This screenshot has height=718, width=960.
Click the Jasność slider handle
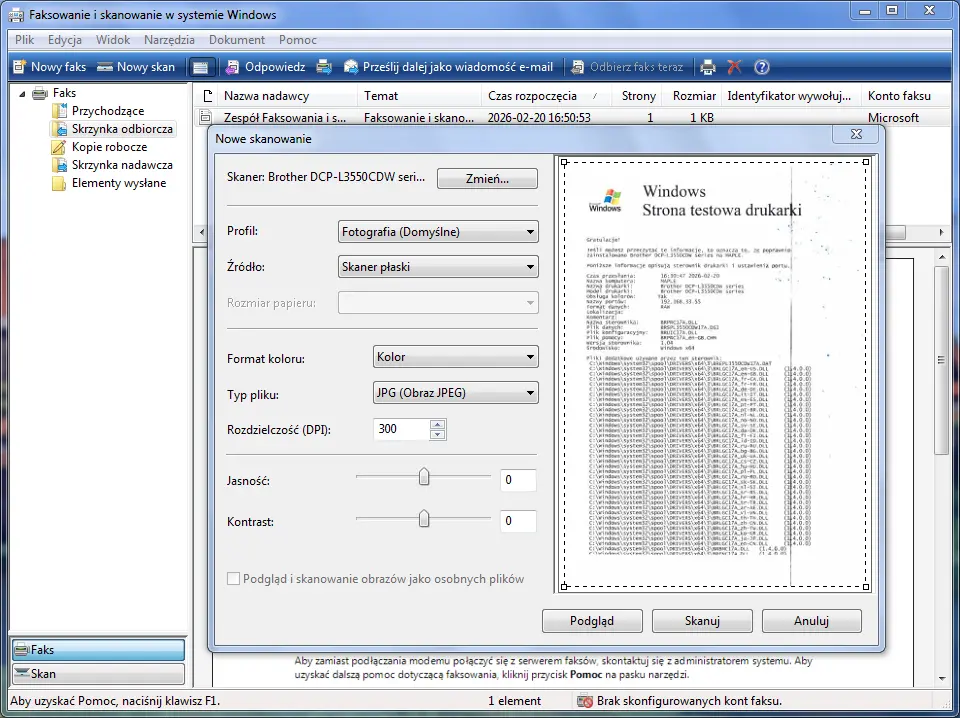424,478
